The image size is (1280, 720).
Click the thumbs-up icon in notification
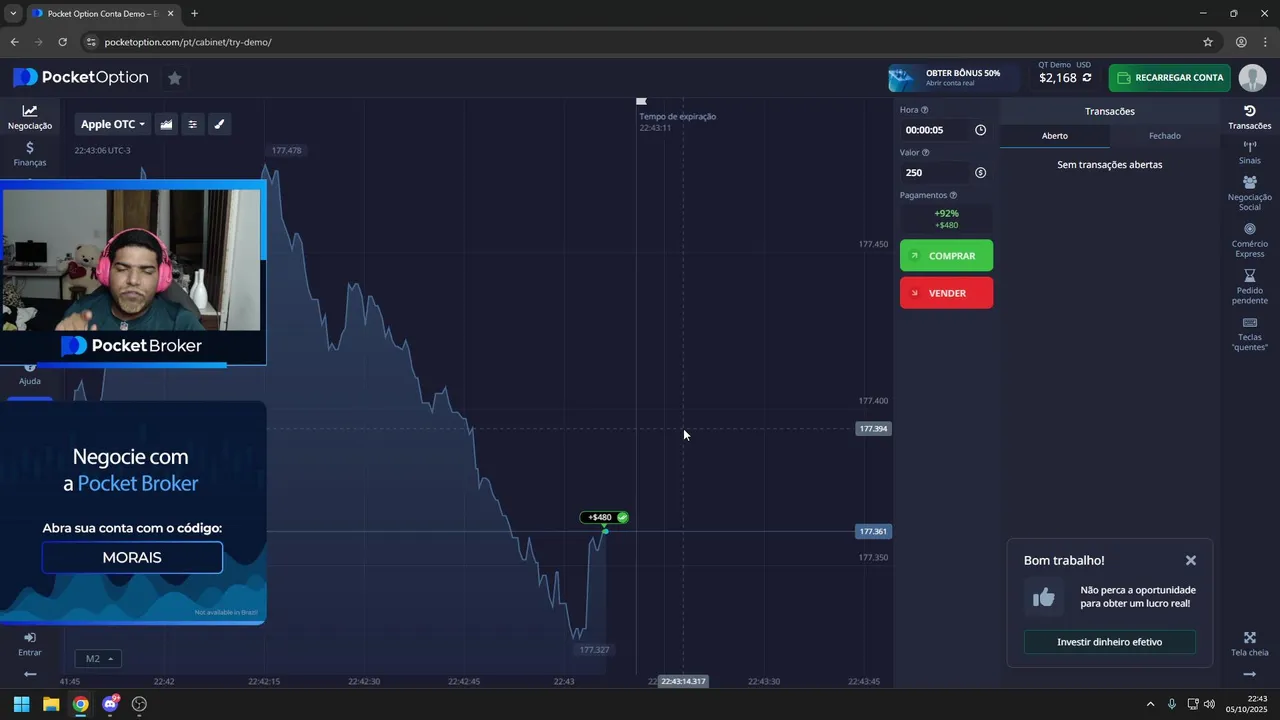pyautogui.click(x=1043, y=597)
